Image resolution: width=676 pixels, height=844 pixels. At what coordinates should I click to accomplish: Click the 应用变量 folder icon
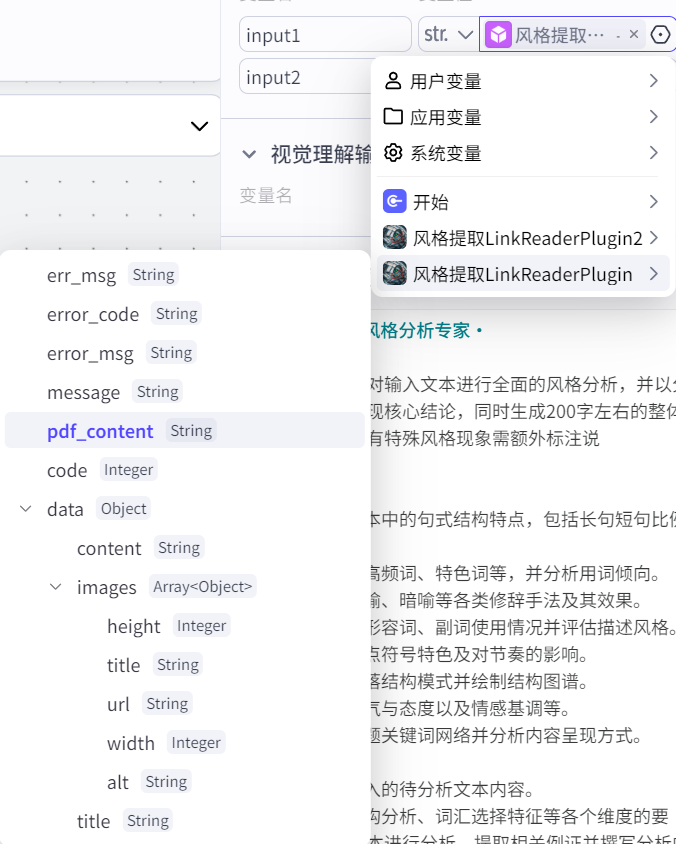[393, 117]
